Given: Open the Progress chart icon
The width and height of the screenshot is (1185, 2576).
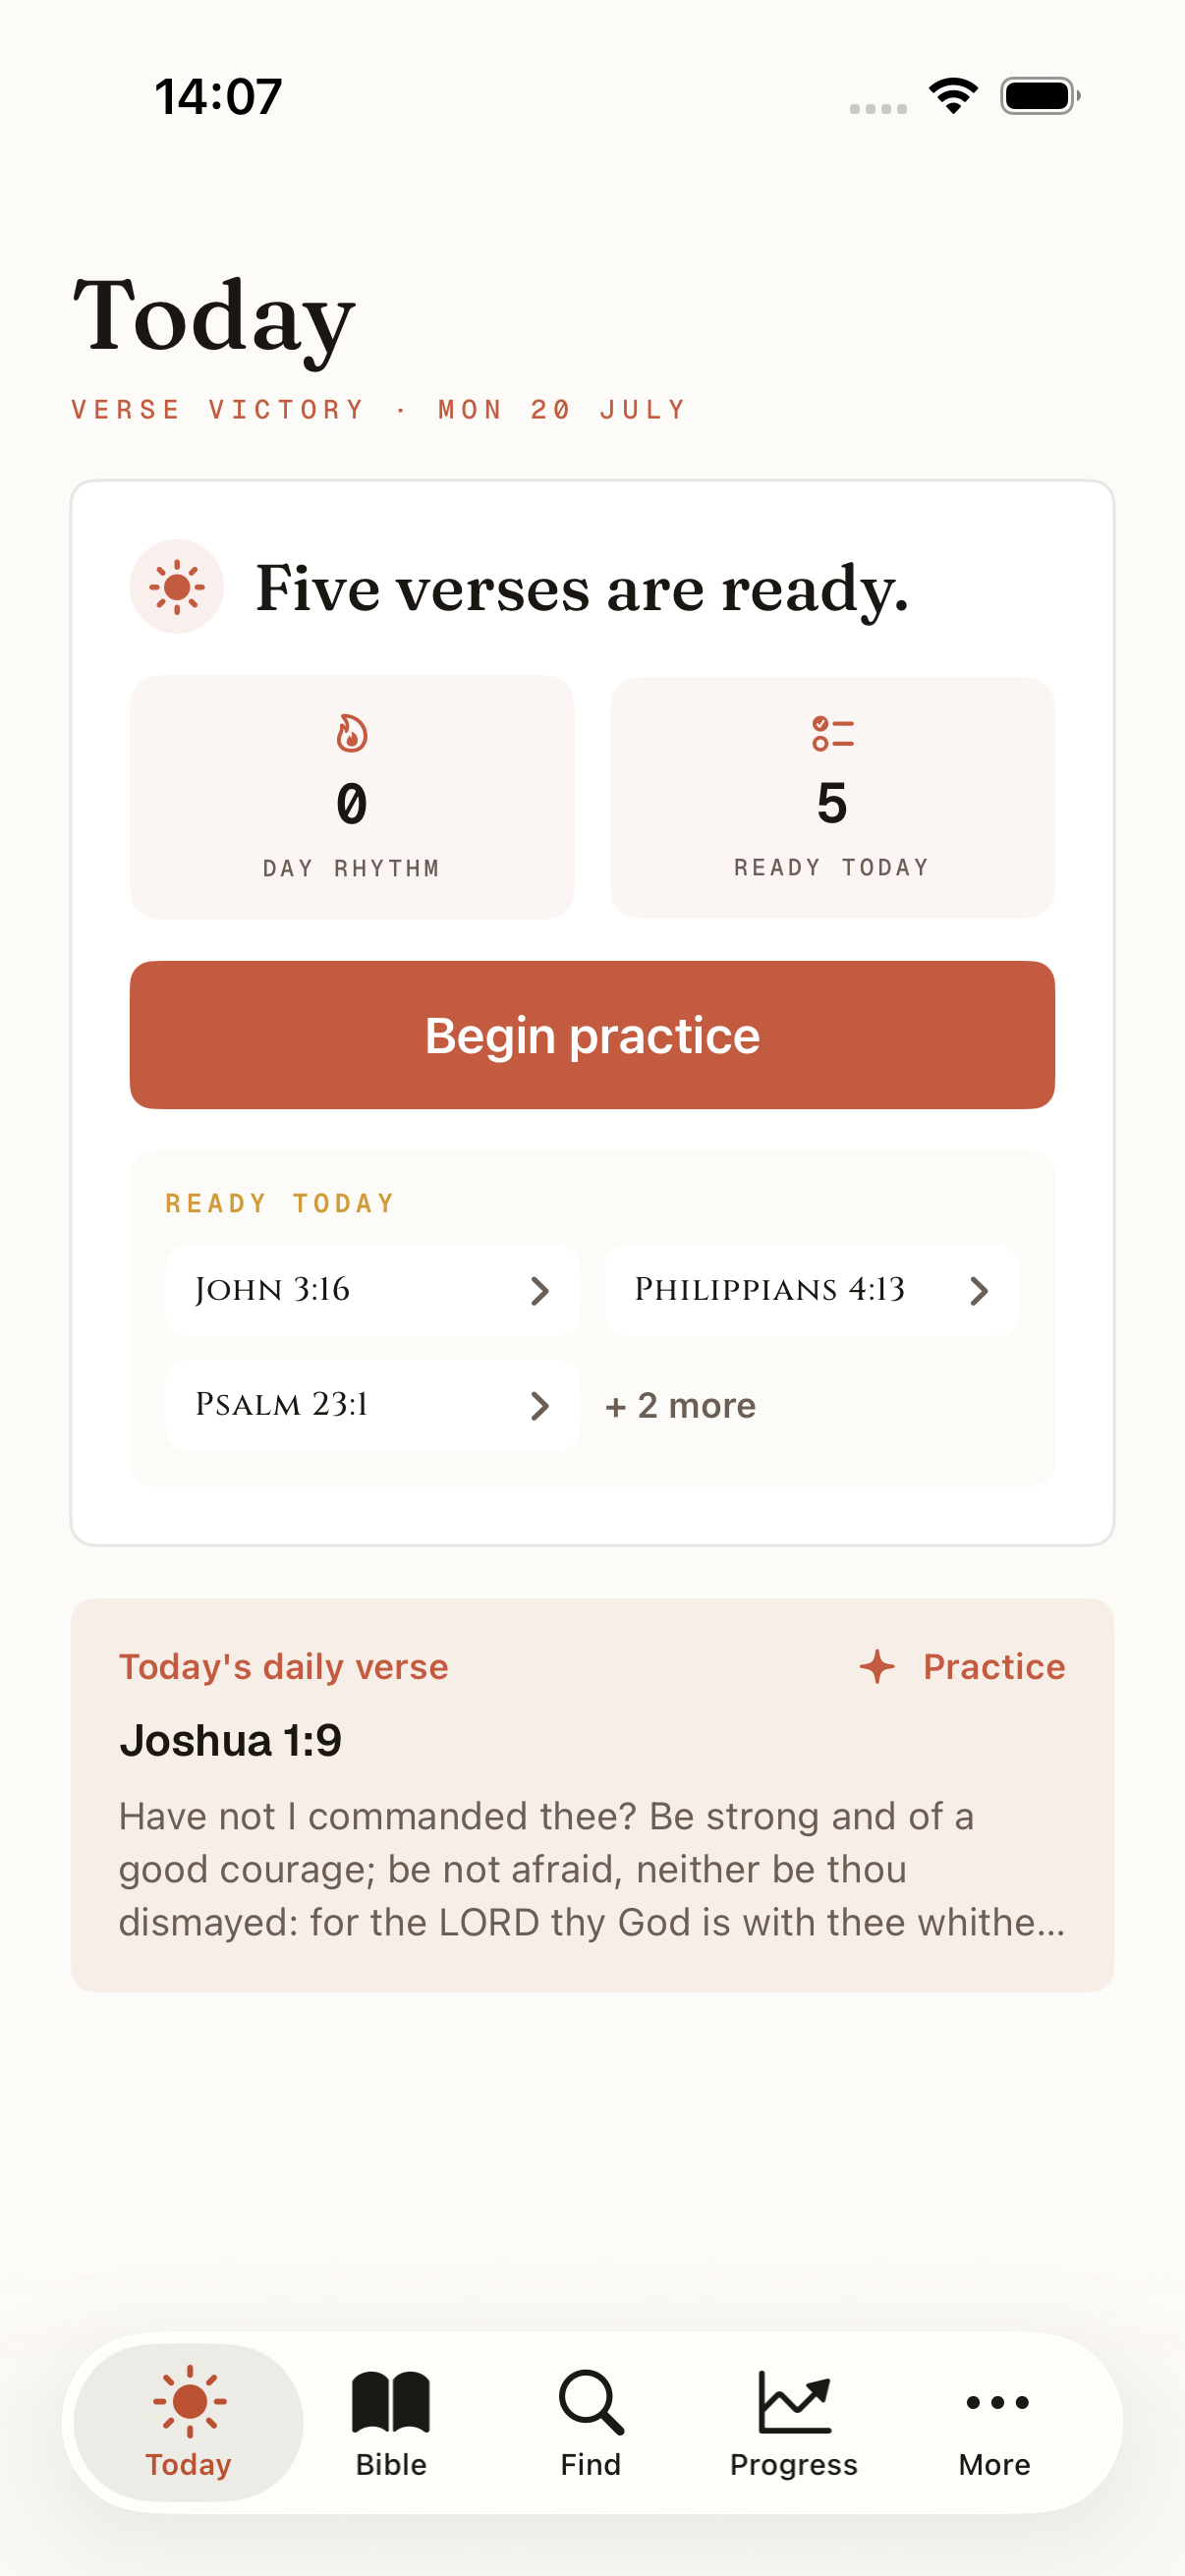Looking at the screenshot, I should pyautogui.click(x=794, y=2402).
